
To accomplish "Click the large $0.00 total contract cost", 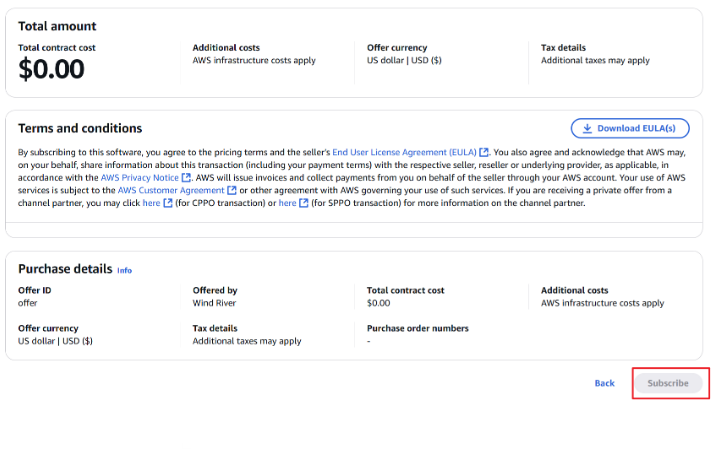I will pyautogui.click(x=52, y=69).
